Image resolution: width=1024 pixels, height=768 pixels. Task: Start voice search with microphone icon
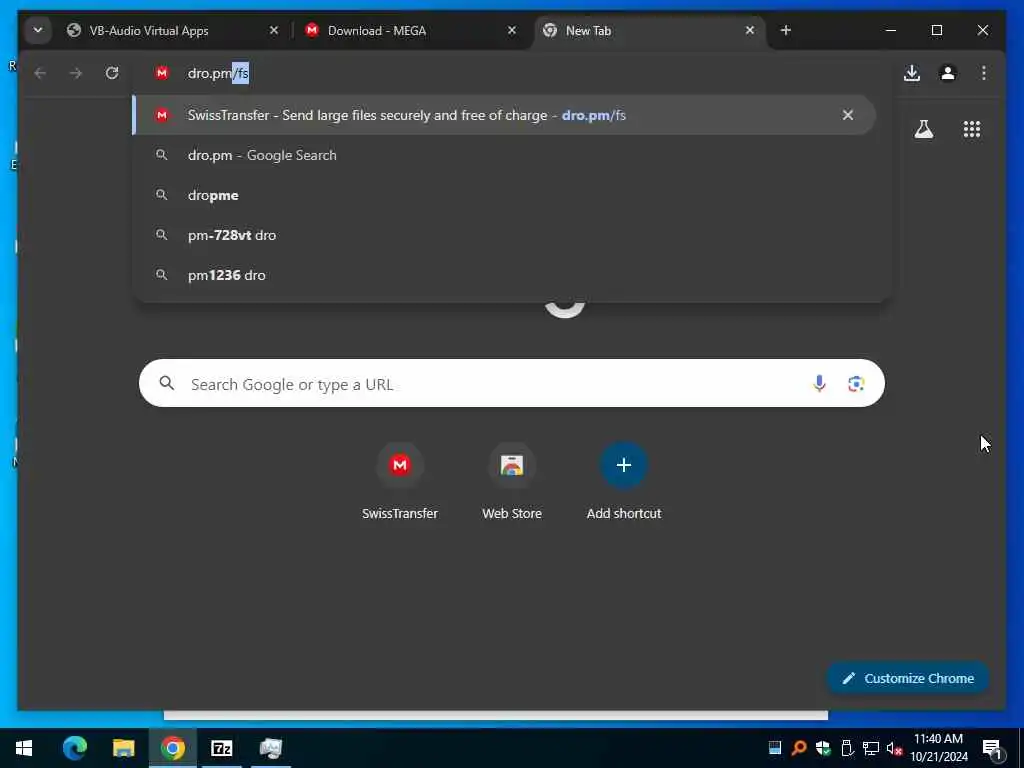(819, 383)
